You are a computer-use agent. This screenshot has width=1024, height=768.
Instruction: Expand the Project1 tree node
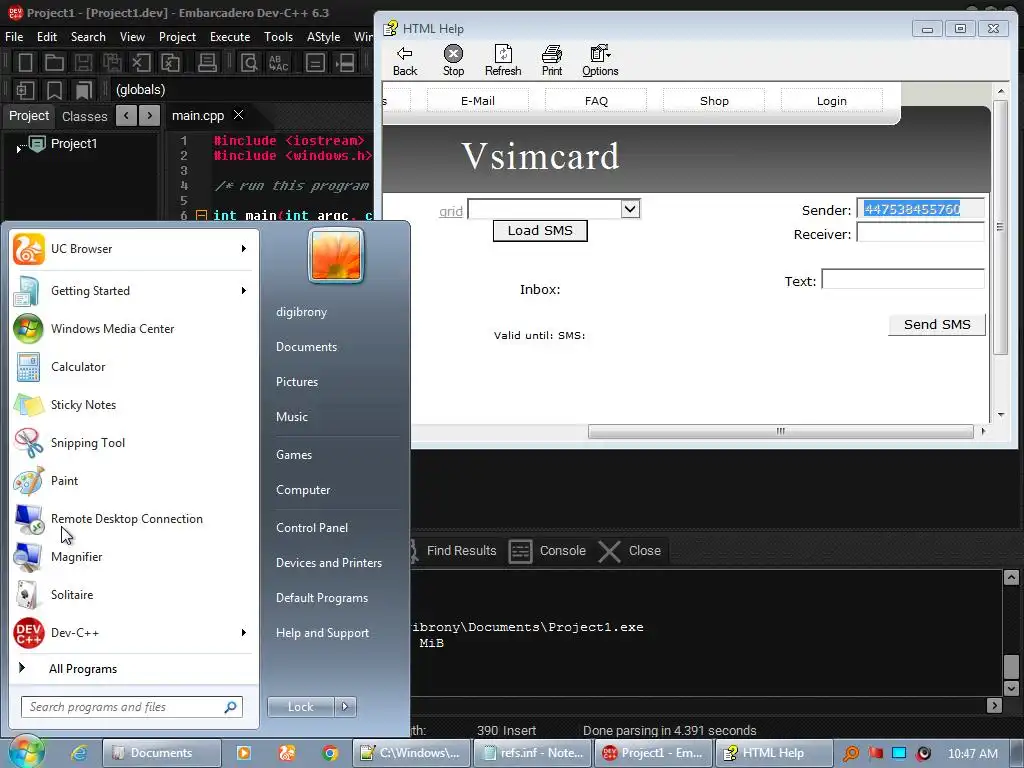pos(18,149)
